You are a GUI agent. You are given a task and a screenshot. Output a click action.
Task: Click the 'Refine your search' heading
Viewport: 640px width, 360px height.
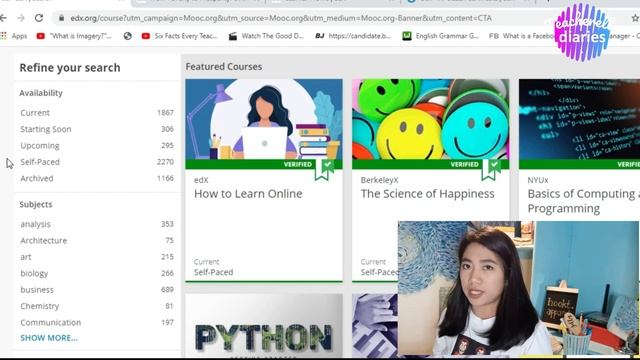click(70, 68)
